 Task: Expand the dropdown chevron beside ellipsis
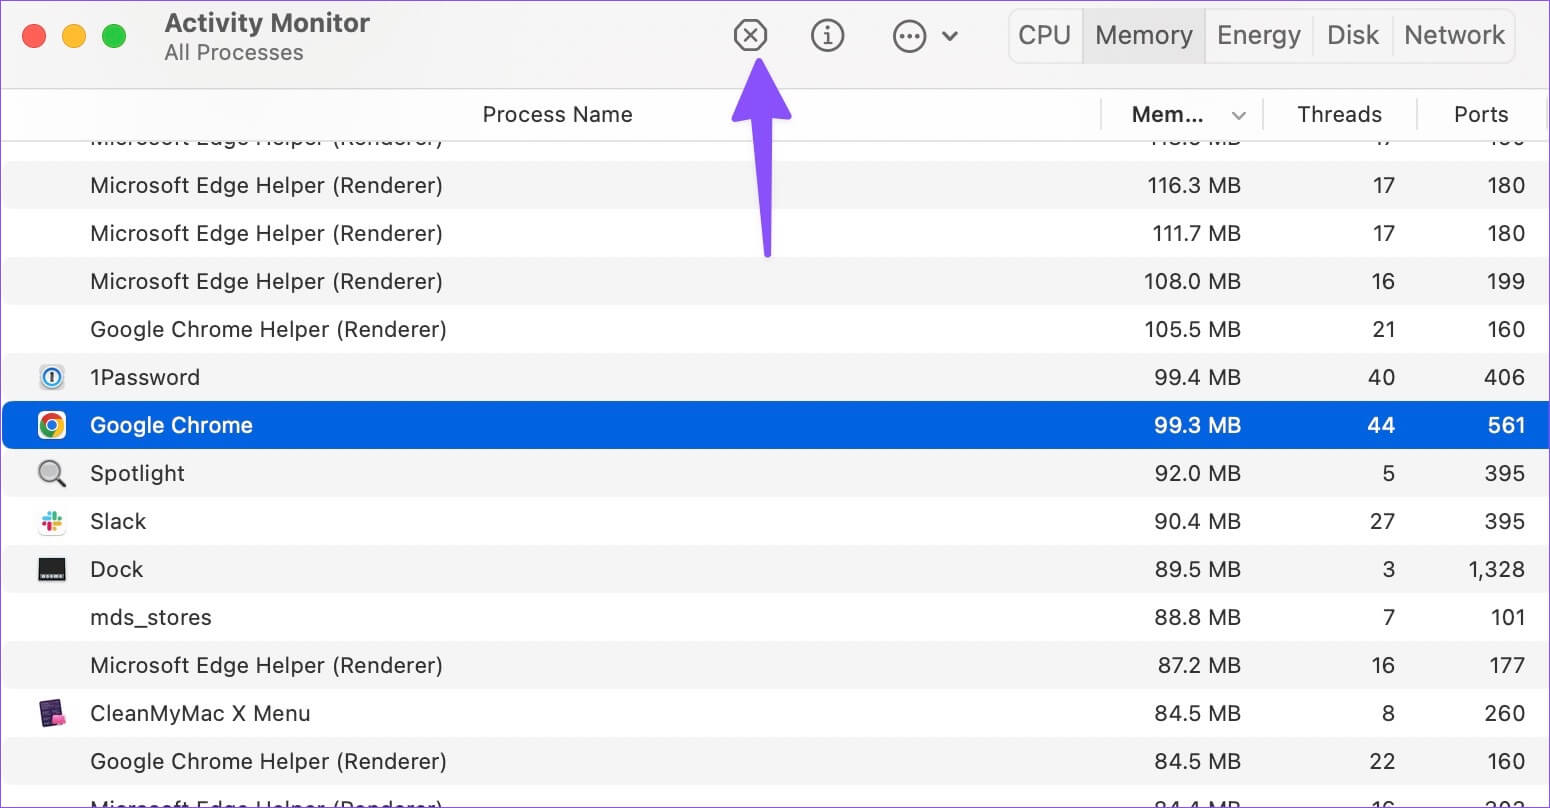[x=950, y=37]
